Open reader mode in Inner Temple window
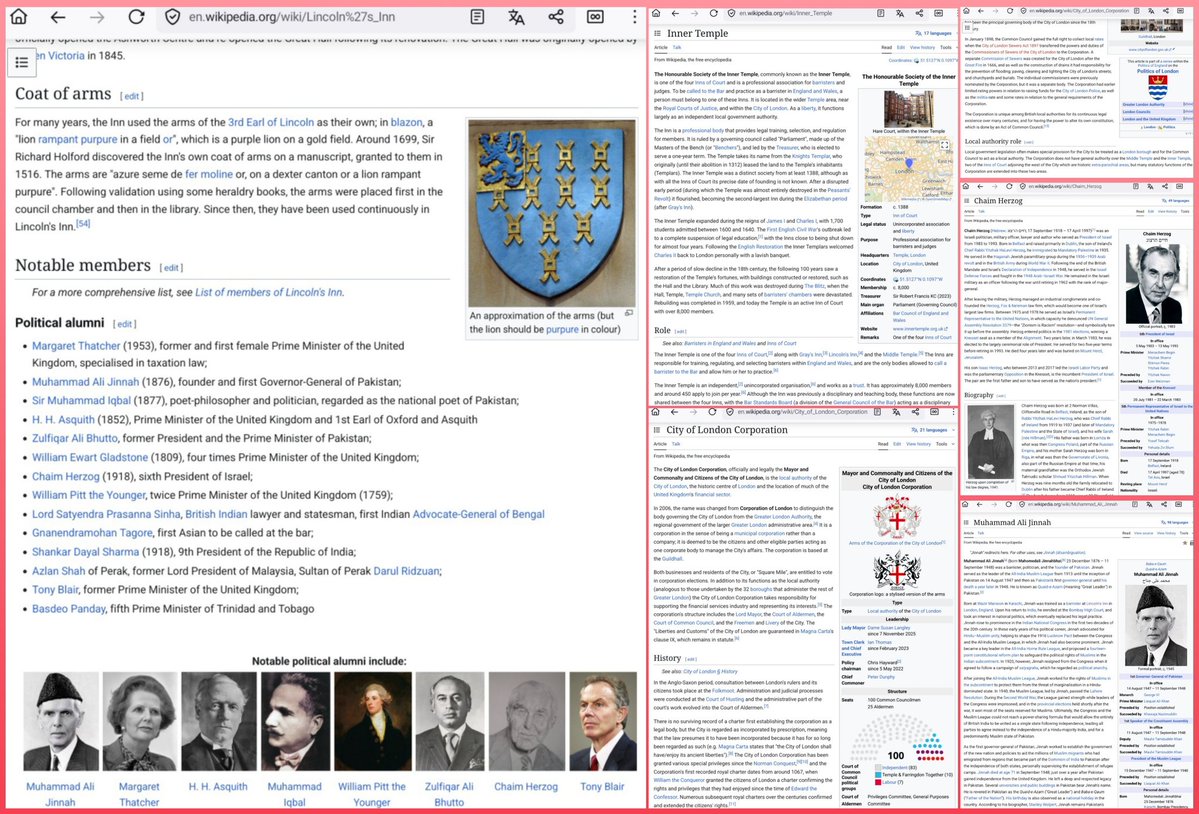Viewport: 1199px width, 814px height. pyautogui.click(x=881, y=14)
